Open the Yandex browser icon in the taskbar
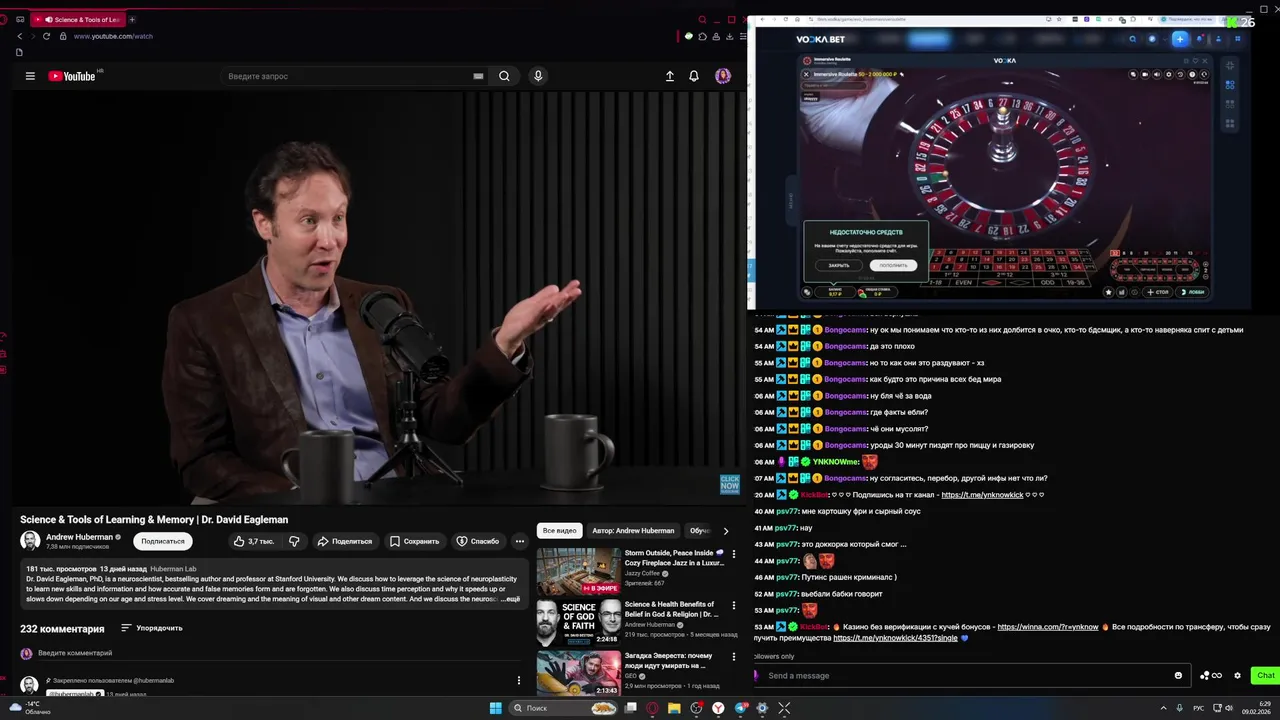The height and width of the screenshot is (720, 1280). [x=718, y=708]
